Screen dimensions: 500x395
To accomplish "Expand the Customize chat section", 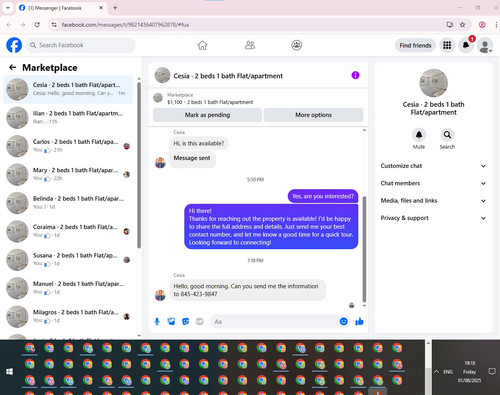I will [433, 166].
